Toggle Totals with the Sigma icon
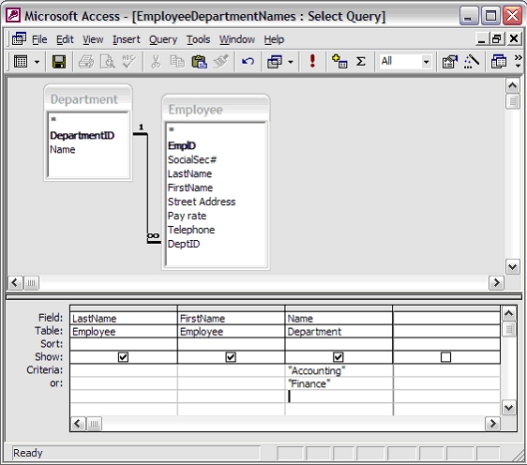 (x=361, y=62)
